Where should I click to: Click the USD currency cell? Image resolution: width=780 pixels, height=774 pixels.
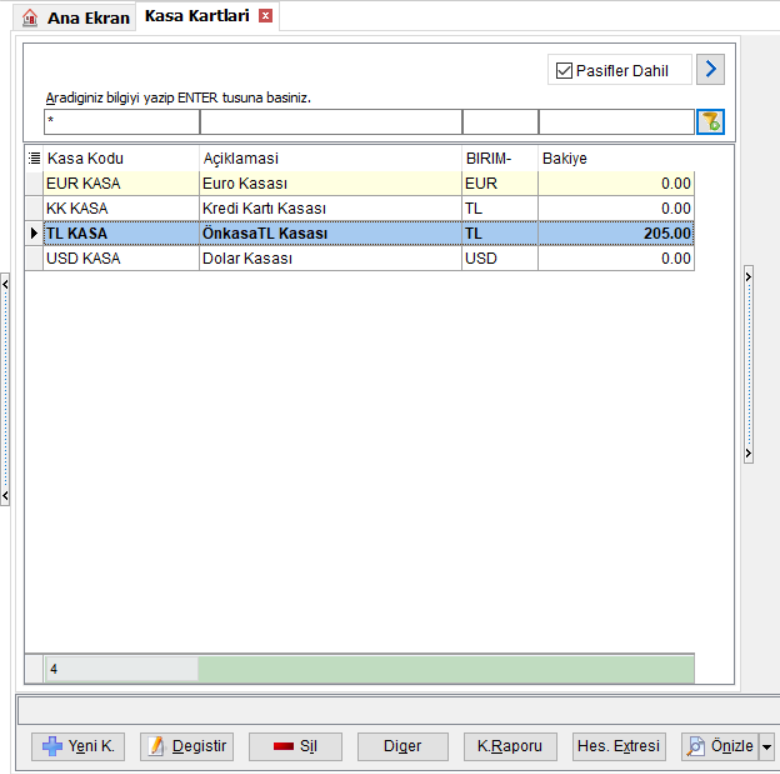[500, 258]
